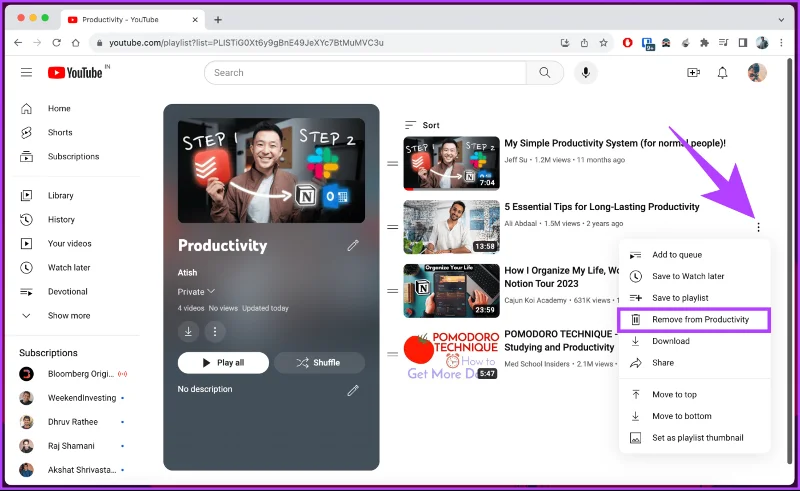The width and height of the screenshot is (800, 491).
Task: Open the browser extensions puzzle icon
Action: click(705, 43)
